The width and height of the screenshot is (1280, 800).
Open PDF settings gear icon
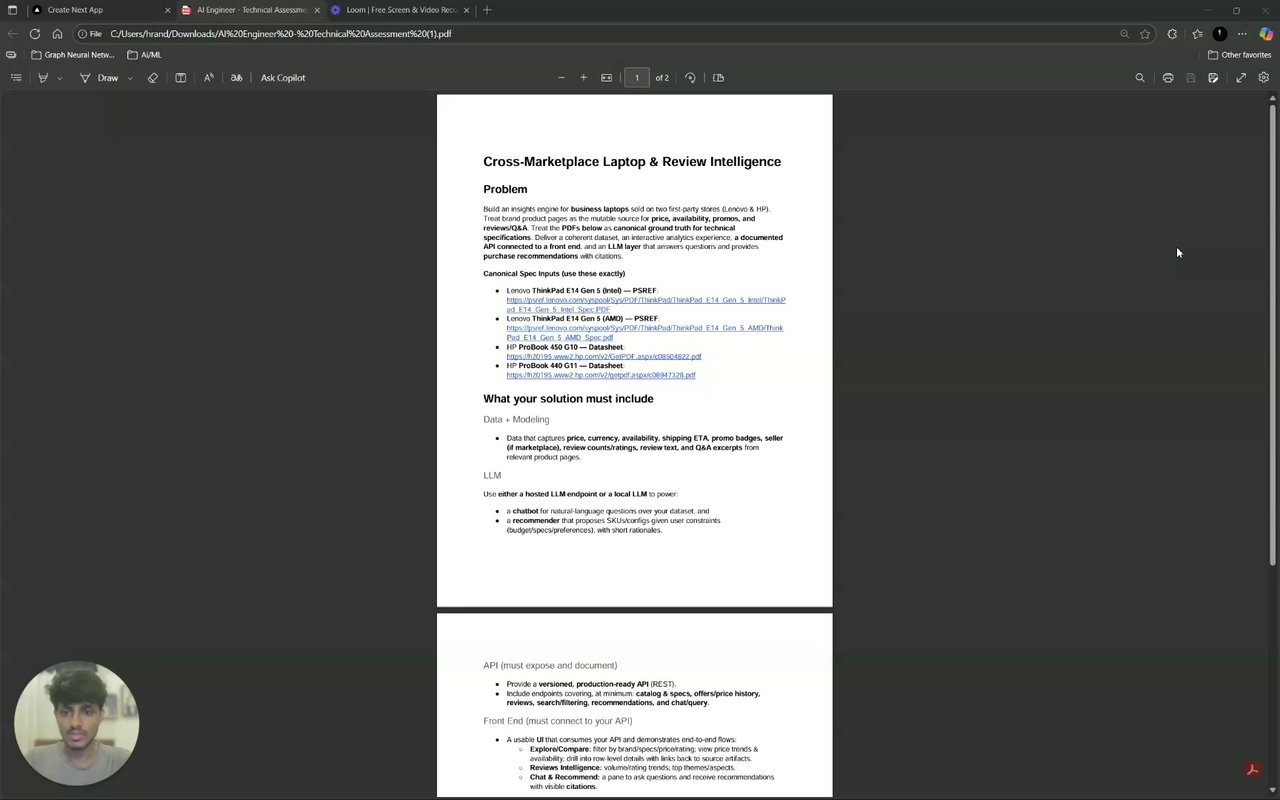[x=1264, y=78]
